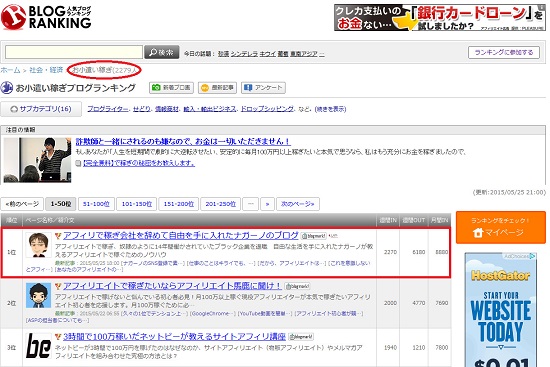
Task: Open the ellipsis more-pages button
Action: (250, 204)
